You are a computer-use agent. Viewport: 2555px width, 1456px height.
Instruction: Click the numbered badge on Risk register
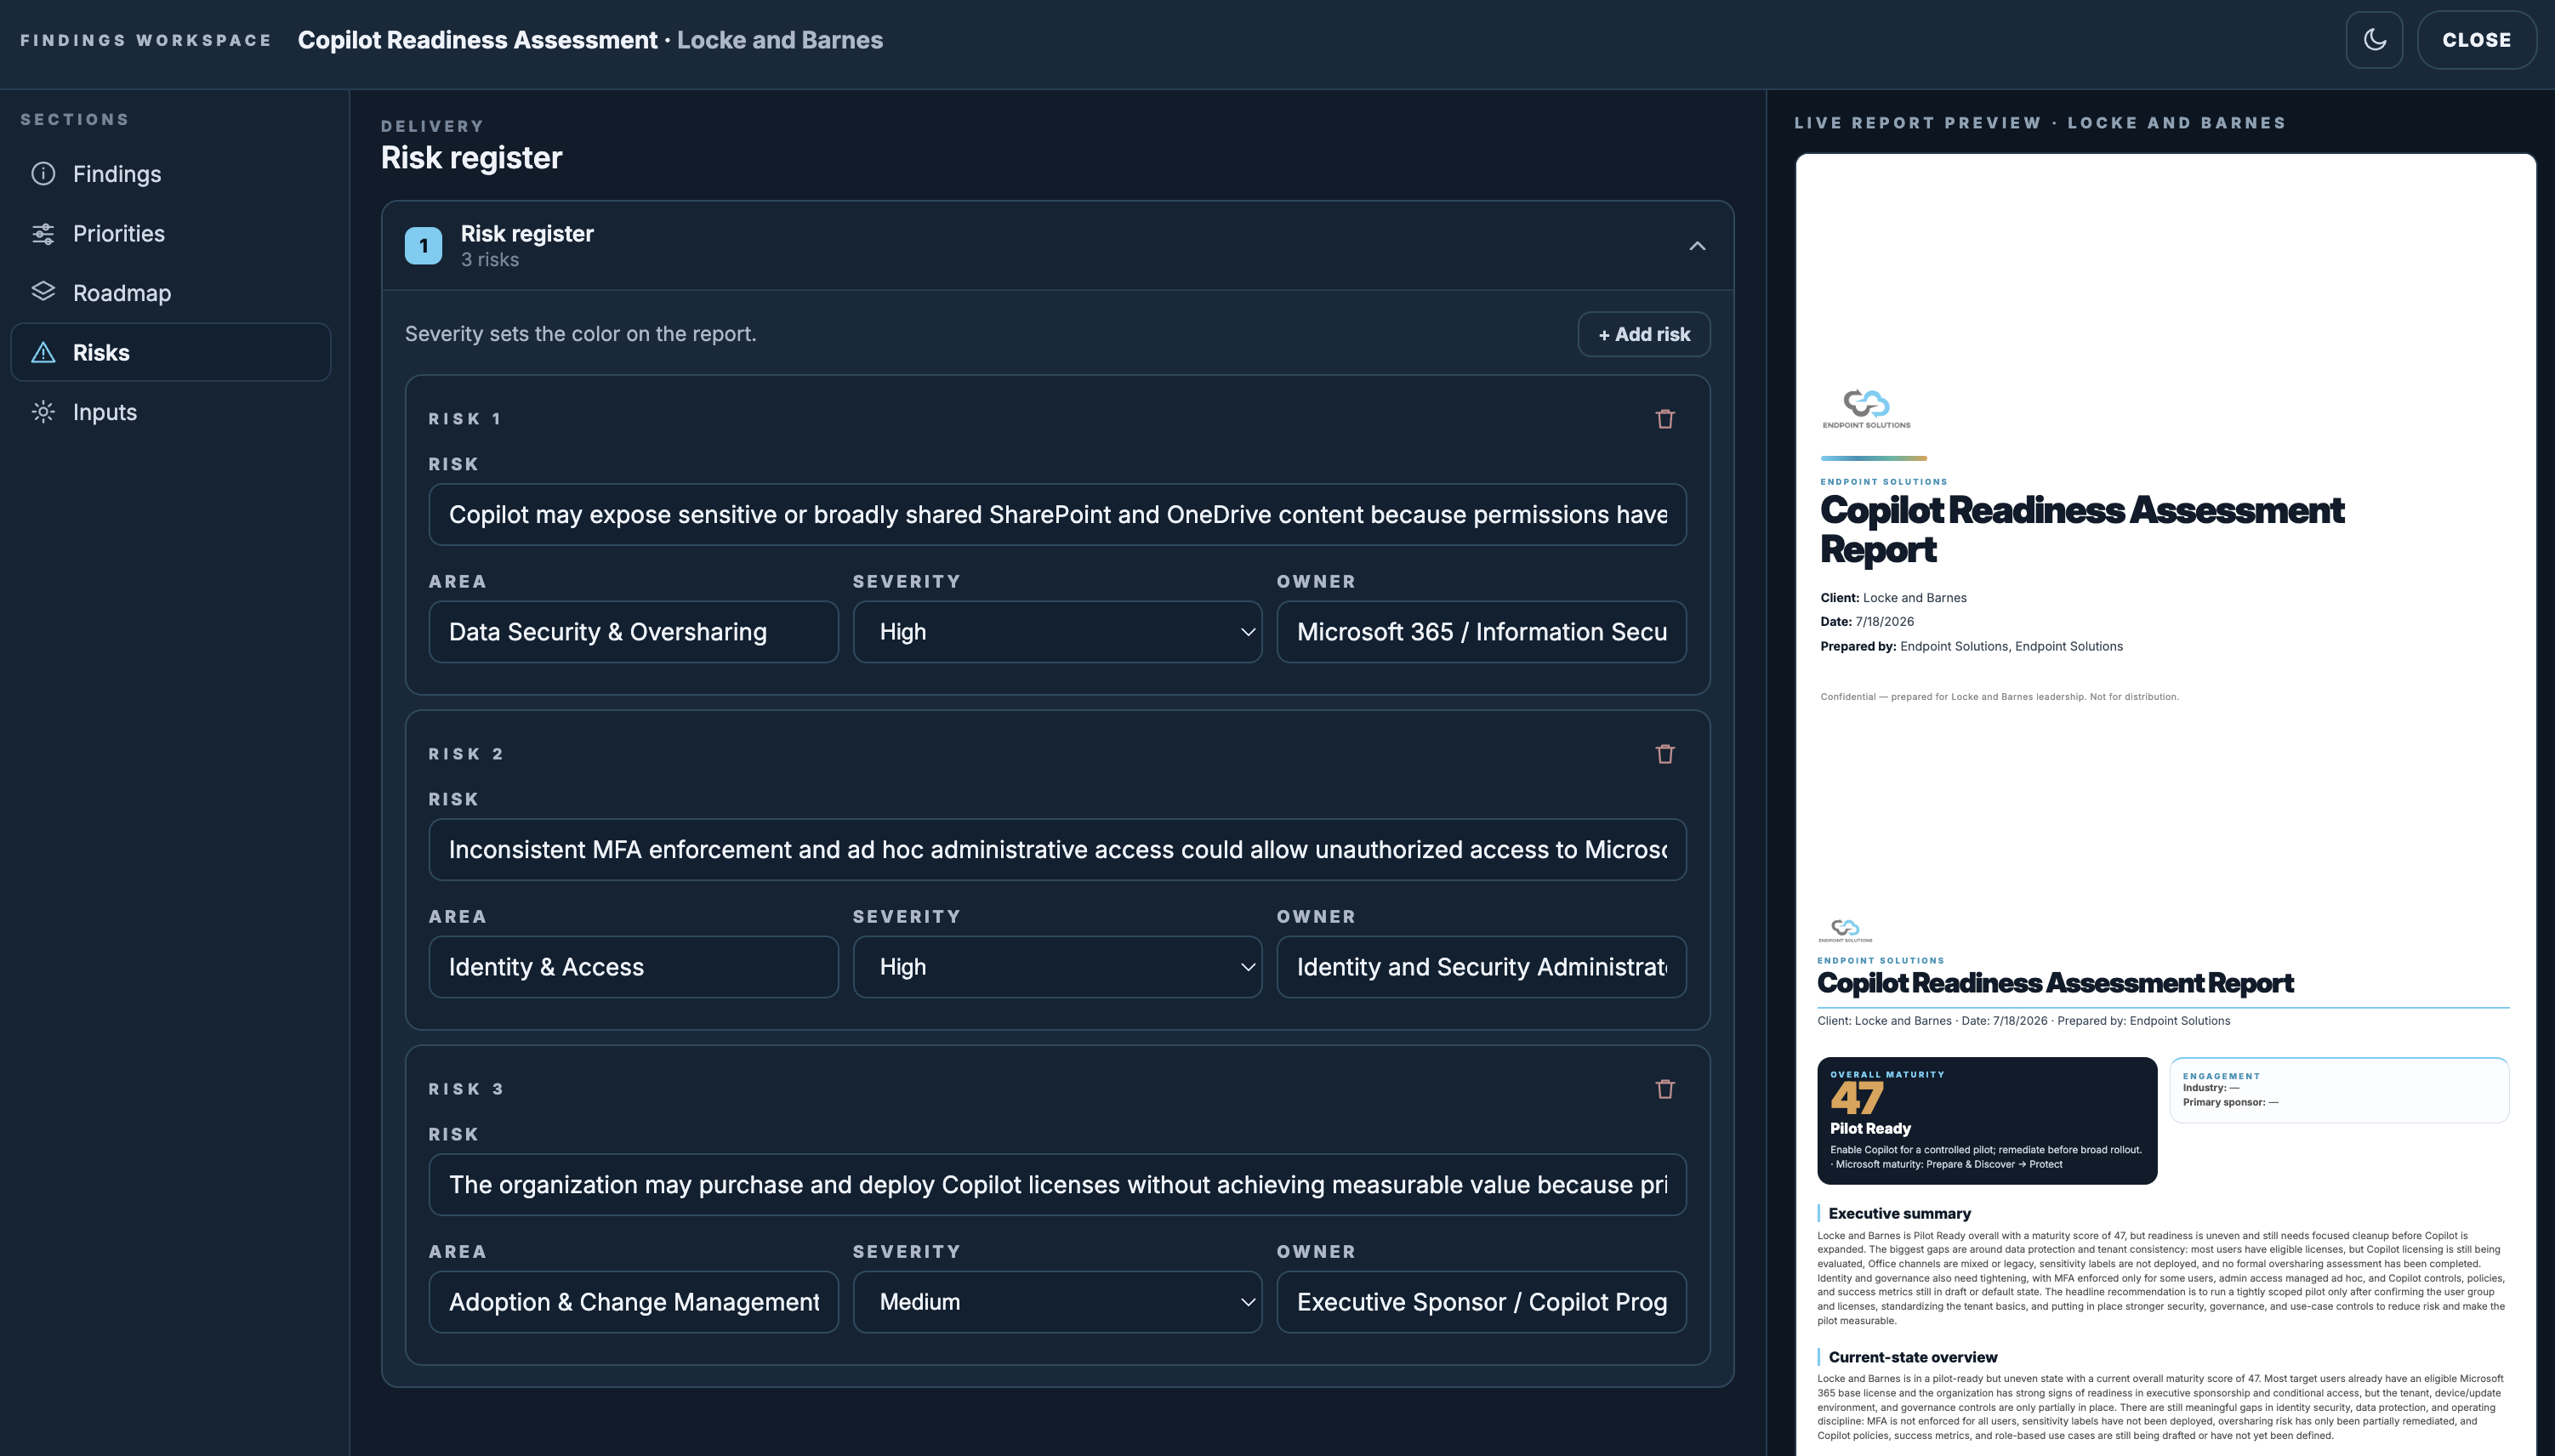click(423, 246)
